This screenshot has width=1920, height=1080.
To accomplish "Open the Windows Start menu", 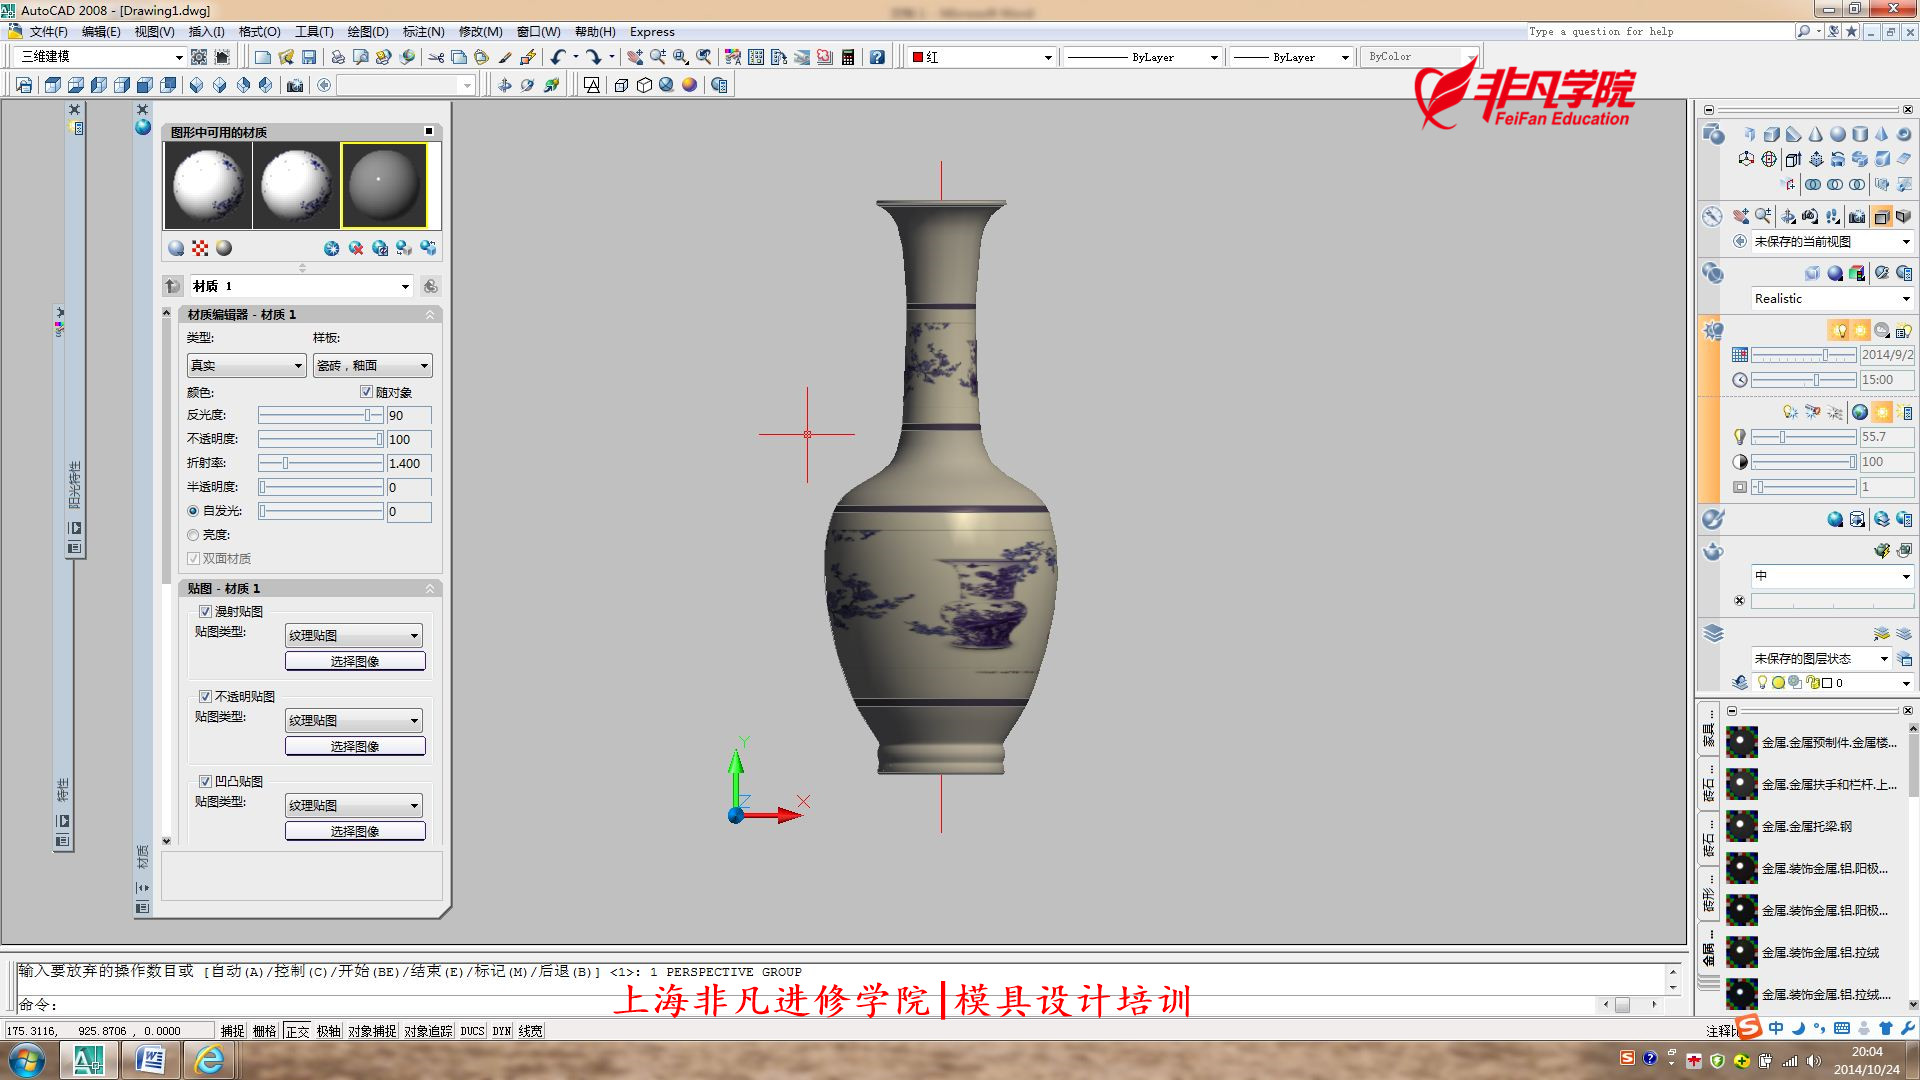I will (27, 1060).
